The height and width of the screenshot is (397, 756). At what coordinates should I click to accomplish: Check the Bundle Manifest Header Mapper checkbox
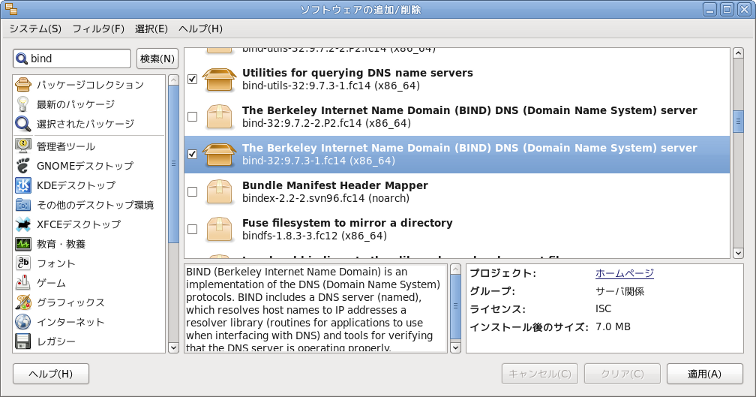coord(192,192)
